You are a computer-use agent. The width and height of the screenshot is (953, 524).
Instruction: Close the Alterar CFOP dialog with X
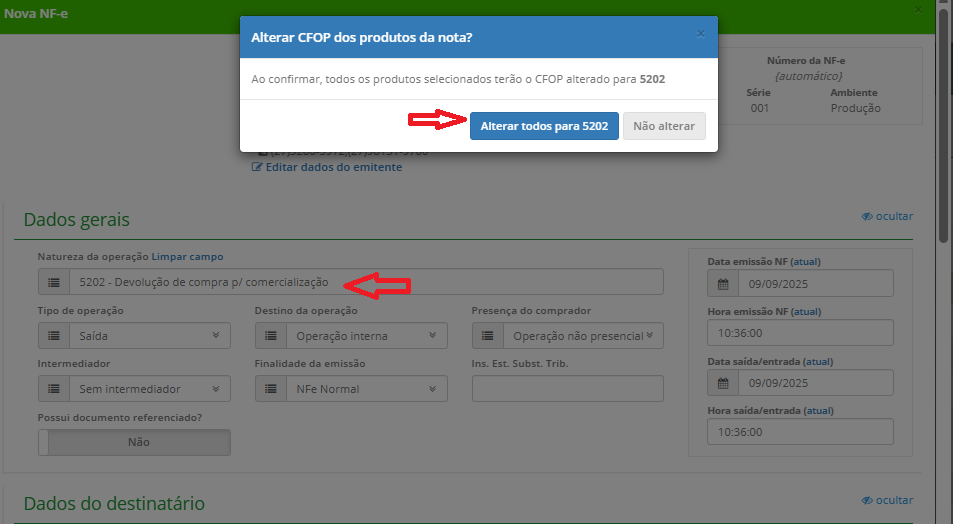[x=701, y=34]
